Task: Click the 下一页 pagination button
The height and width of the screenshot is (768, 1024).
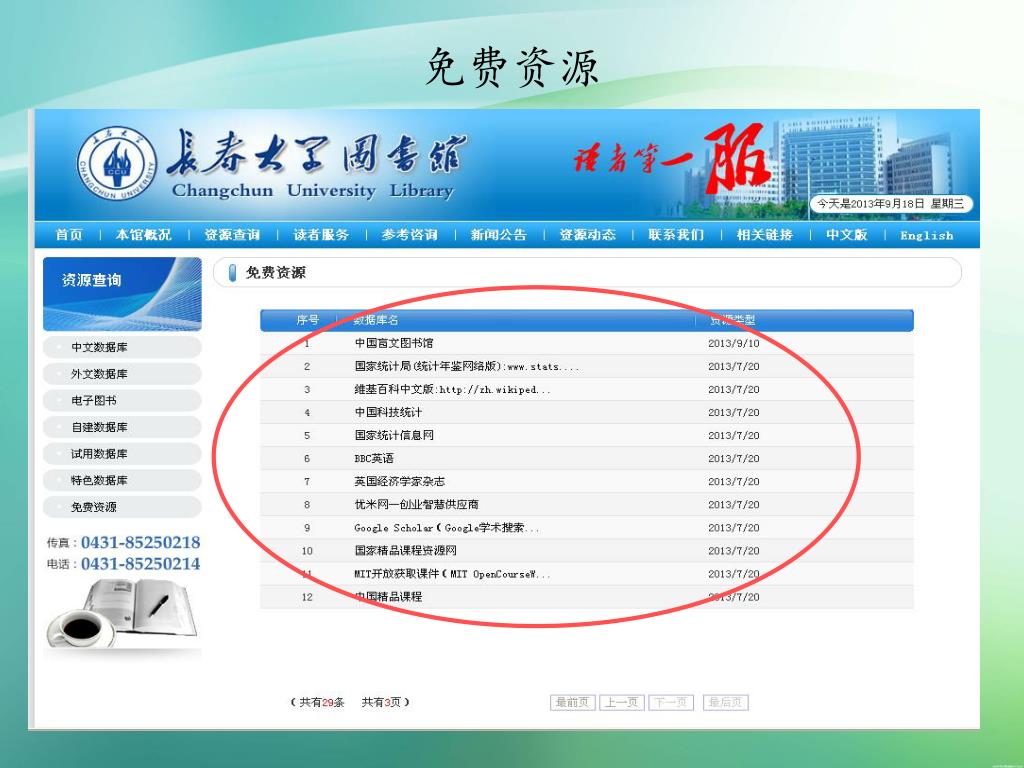Action: coord(671,703)
